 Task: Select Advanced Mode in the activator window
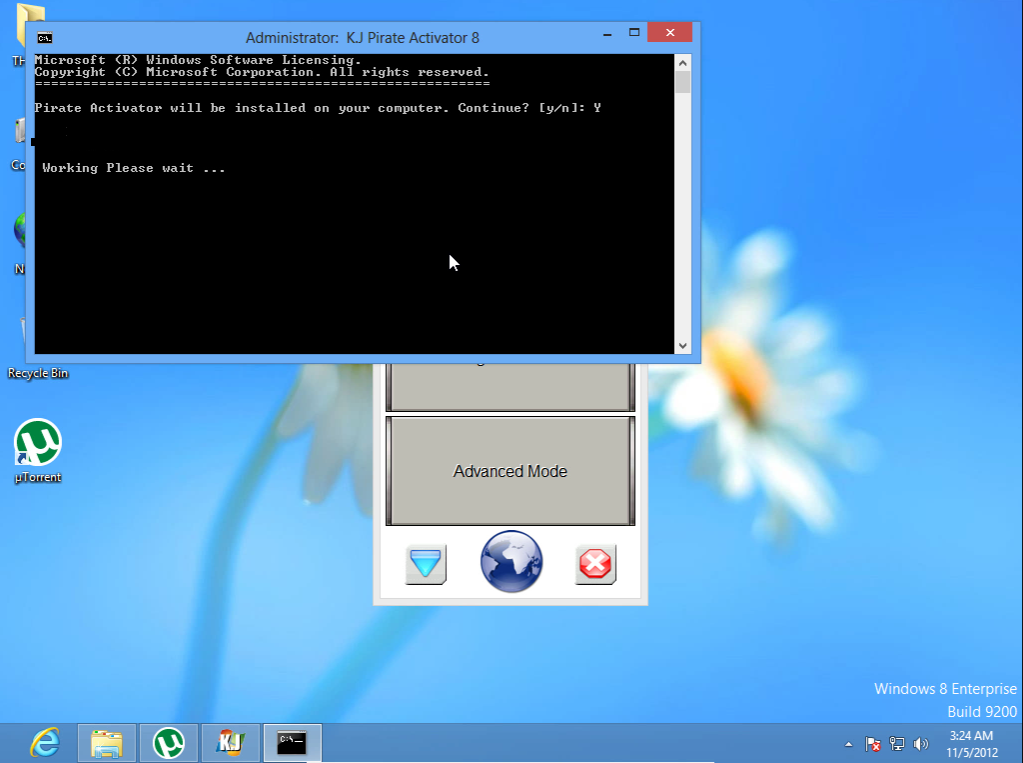pos(510,471)
